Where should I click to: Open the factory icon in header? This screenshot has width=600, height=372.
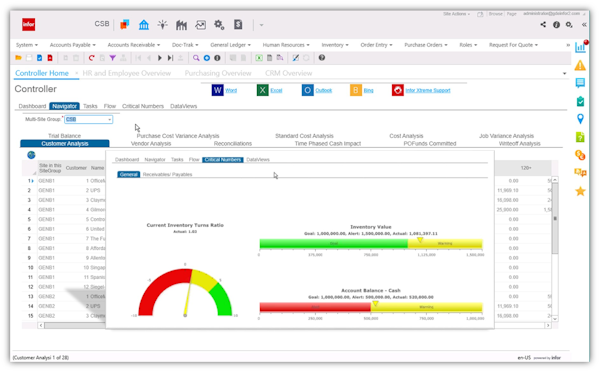(181, 25)
